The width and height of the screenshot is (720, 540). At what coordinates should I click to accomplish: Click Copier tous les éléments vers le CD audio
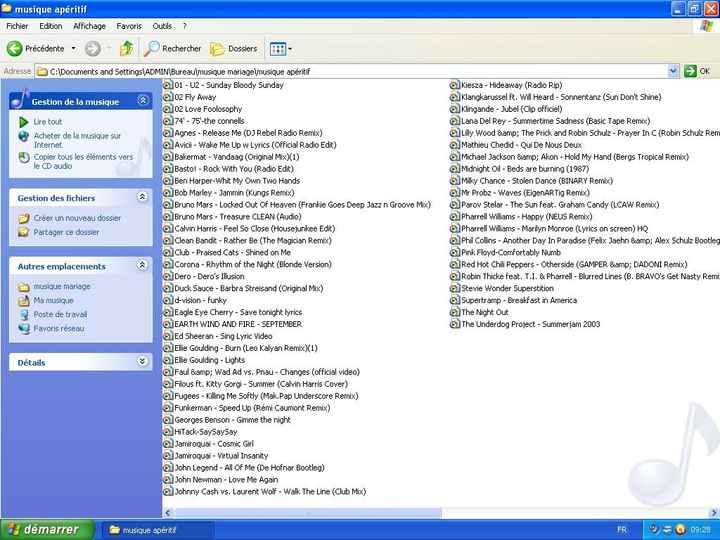[83, 162]
